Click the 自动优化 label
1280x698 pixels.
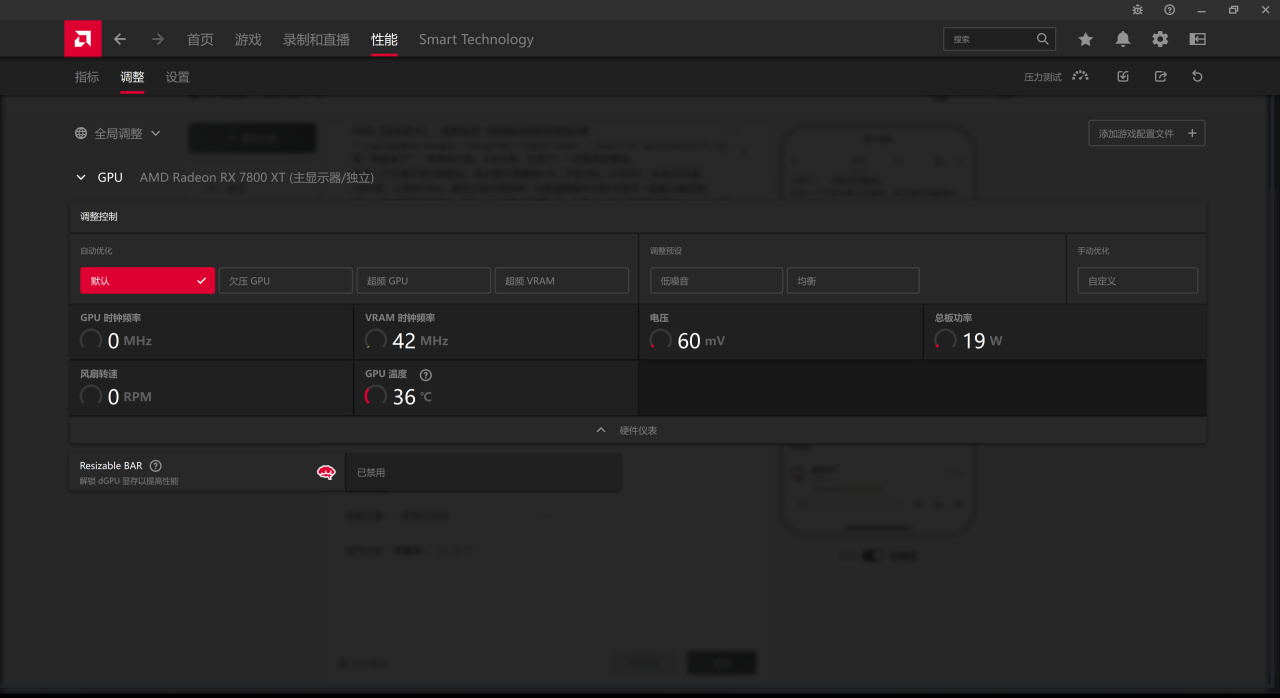(96, 251)
